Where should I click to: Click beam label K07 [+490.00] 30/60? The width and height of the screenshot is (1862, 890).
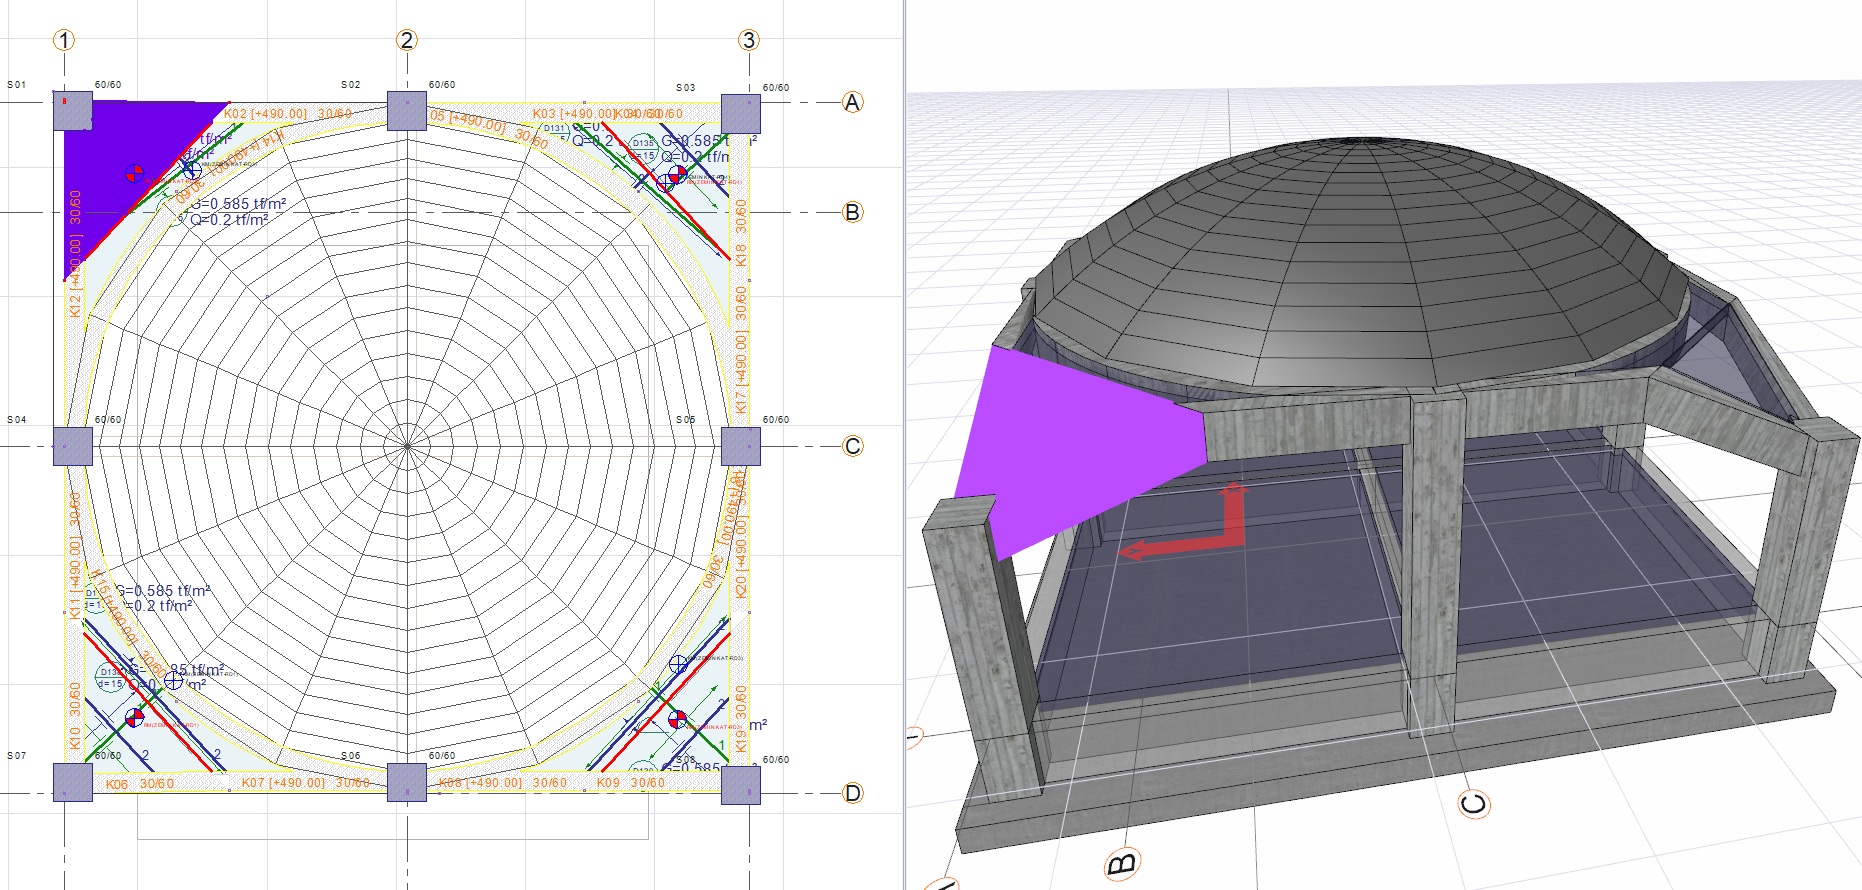point(306,782)
